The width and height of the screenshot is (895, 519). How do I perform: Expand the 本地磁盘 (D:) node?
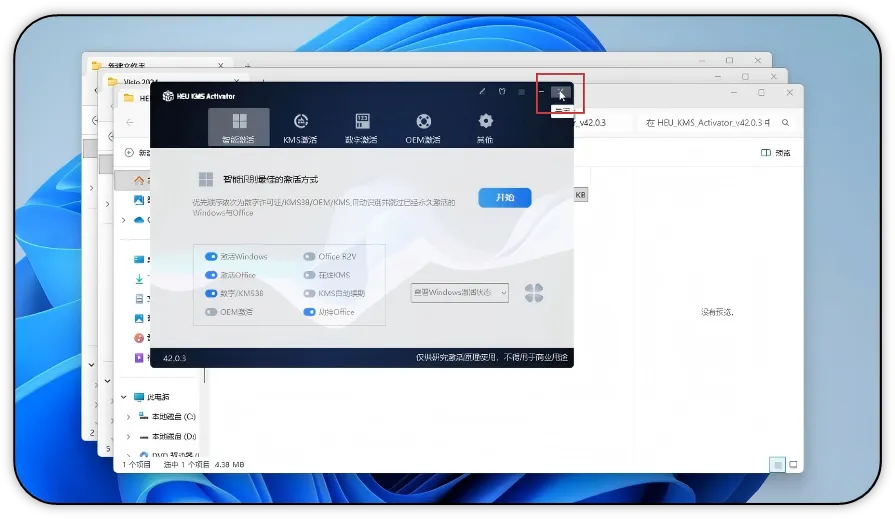(128, 437)
